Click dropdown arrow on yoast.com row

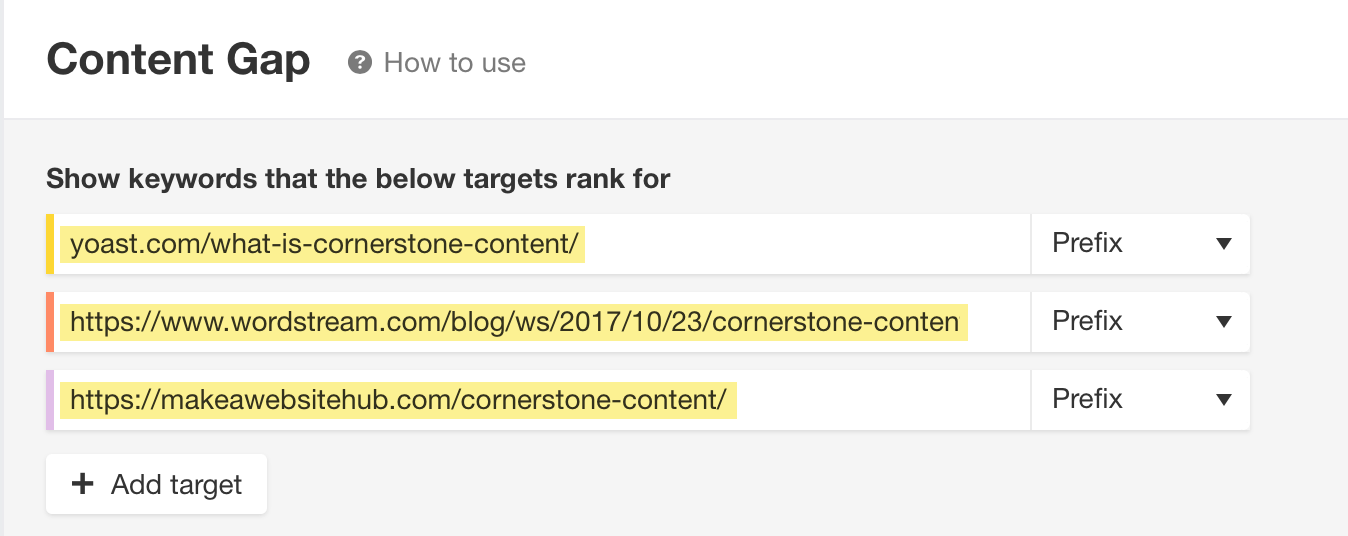(x=1223, y=244)
